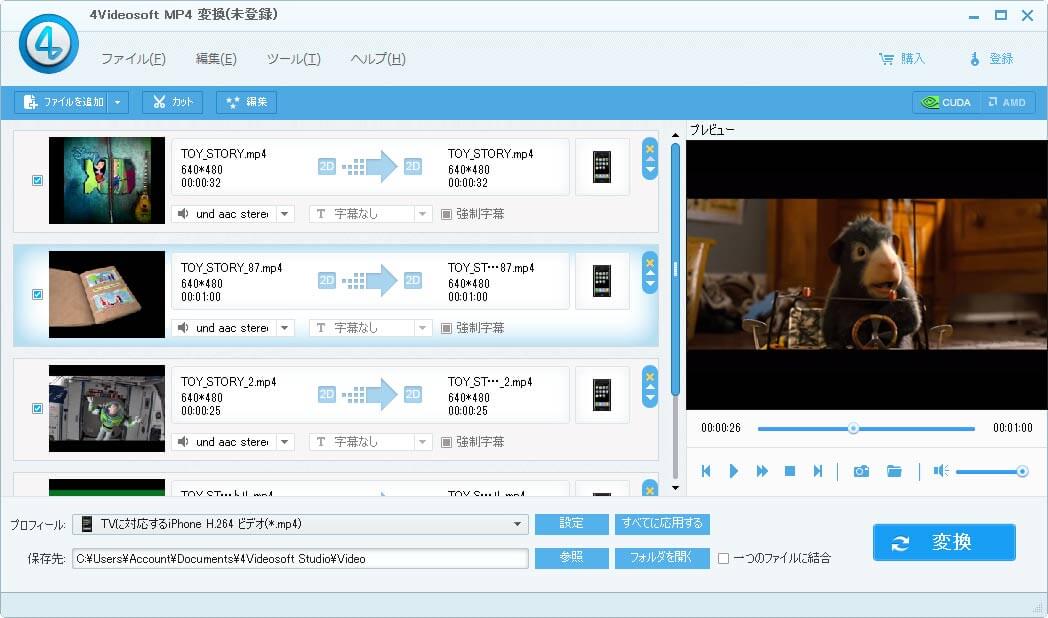Click 参照 to browse save destination

click(571, 559)
